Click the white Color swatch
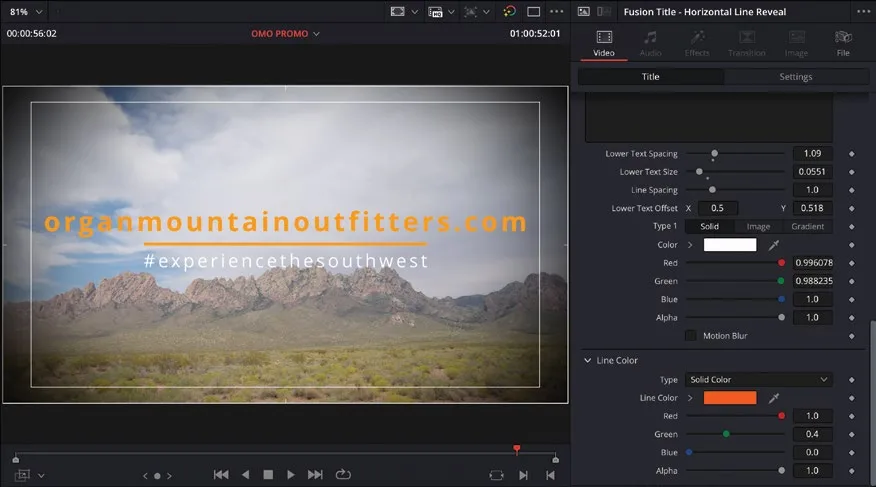The width and height of the screenshot is (876, 487). [x=730, y=245]
